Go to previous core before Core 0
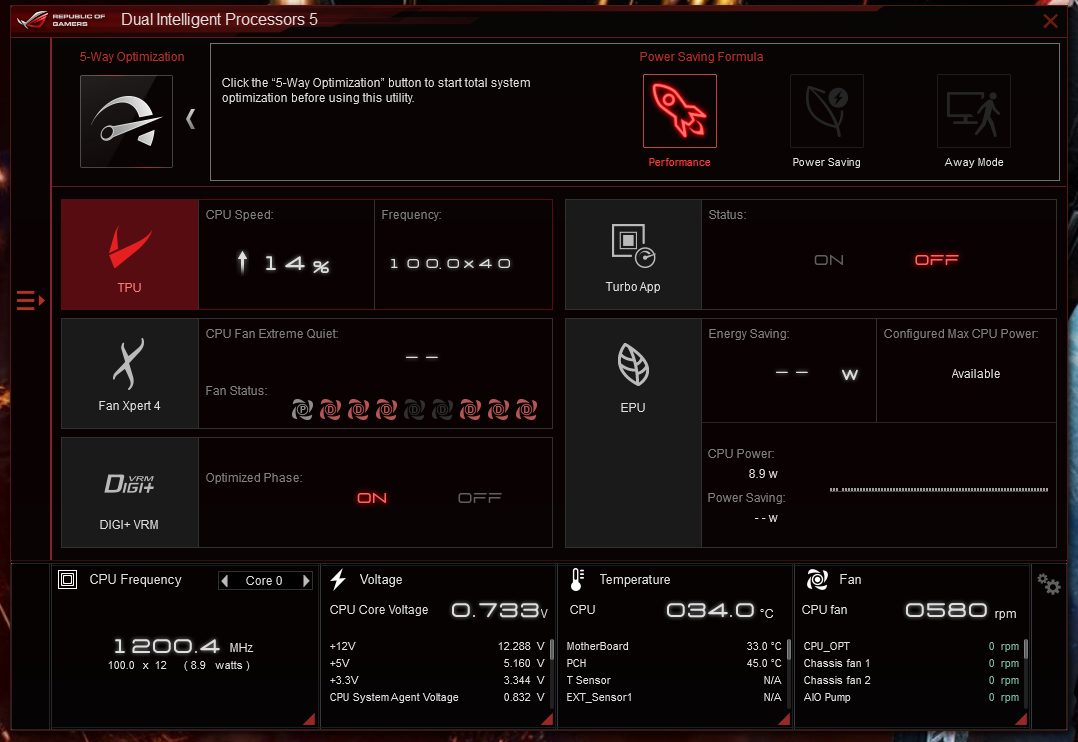The image size is (1078, 742). click(x=224, y=581)
